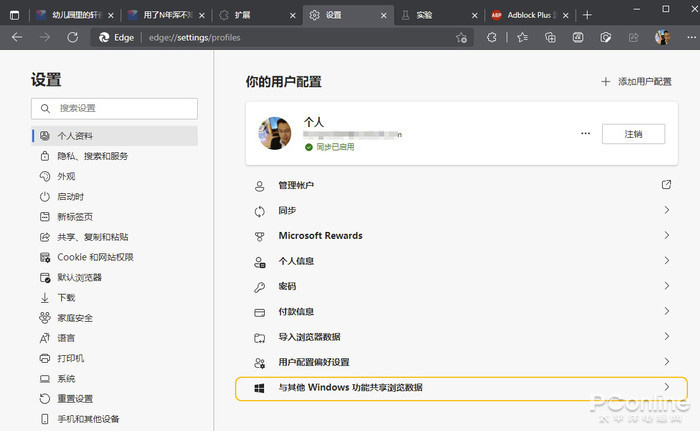This screenshot has width=700, height=431.
Task: Click the refresh page button
Action: click(x=72, y=37)
